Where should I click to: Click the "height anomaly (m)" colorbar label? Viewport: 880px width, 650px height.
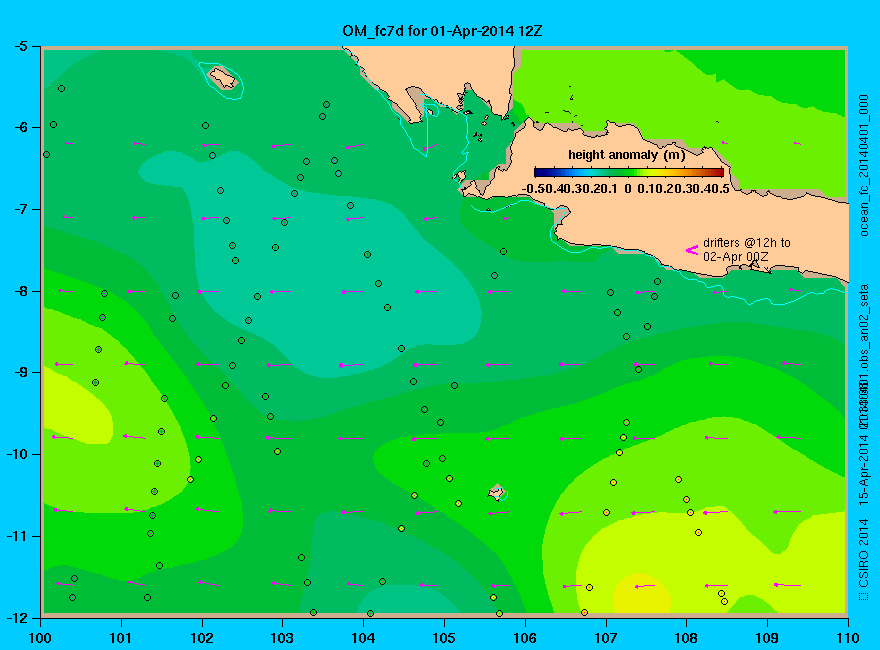tap(626, 155)
